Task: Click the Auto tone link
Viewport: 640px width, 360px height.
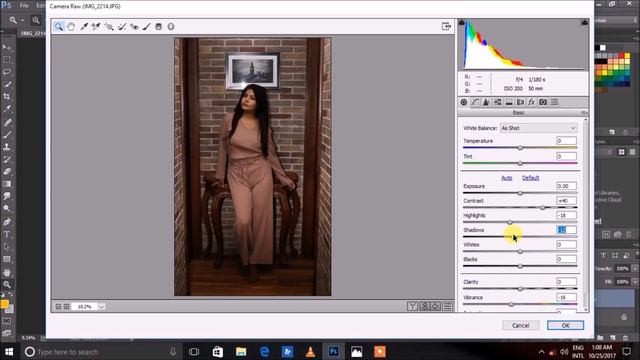Action: (x=507, y=178)
